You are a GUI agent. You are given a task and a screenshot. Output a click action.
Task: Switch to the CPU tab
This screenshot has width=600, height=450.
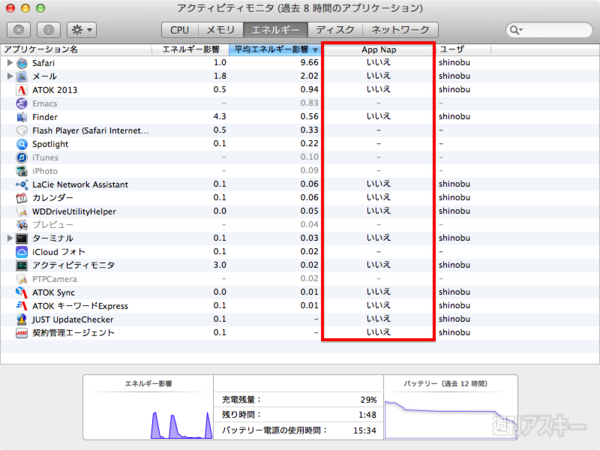pos(180,30)
